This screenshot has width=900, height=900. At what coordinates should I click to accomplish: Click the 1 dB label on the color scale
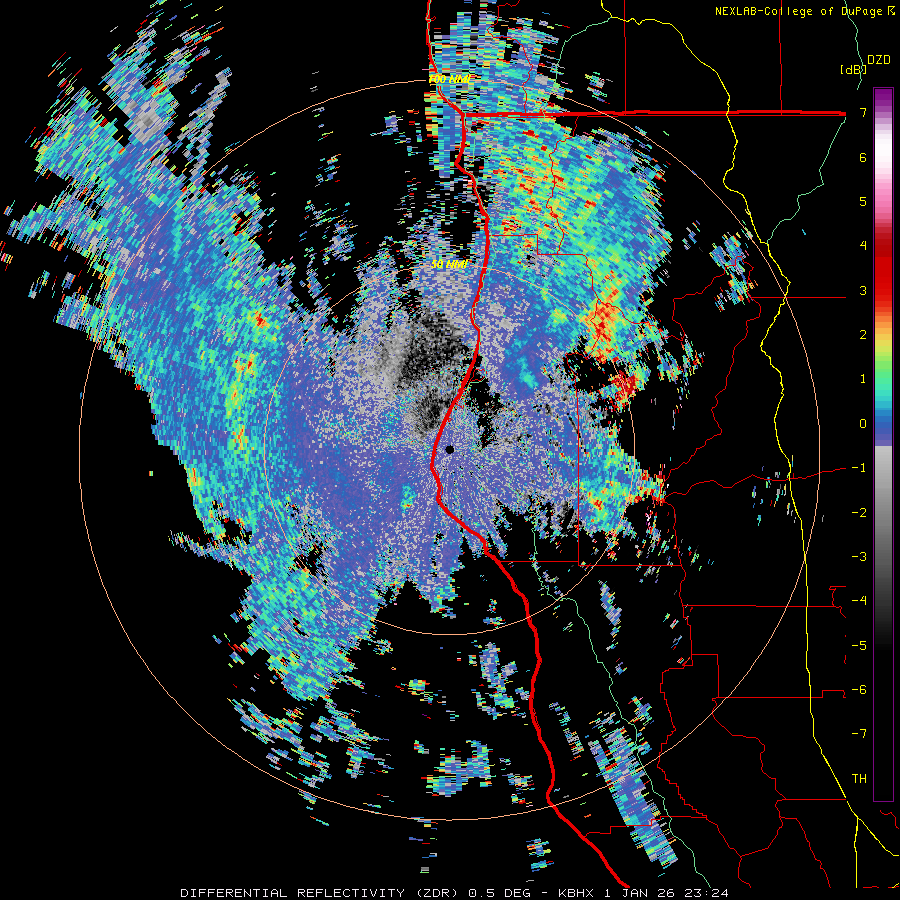(x=863, y=379)
